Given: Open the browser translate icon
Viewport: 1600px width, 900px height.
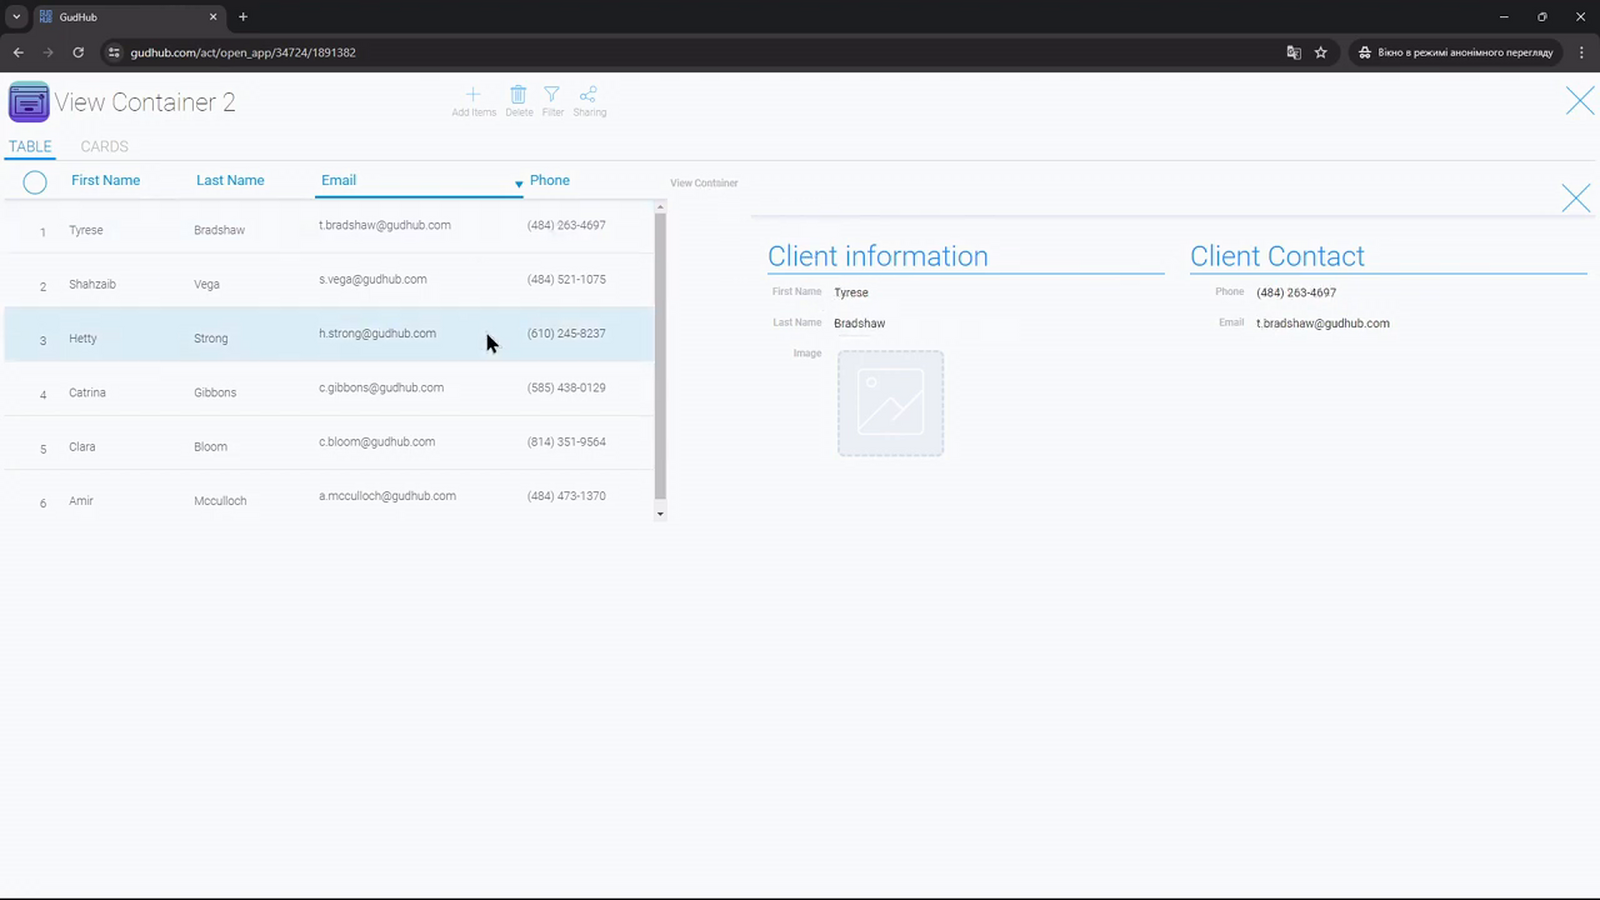Looking at the screenshot, I should pos(1293,52).
